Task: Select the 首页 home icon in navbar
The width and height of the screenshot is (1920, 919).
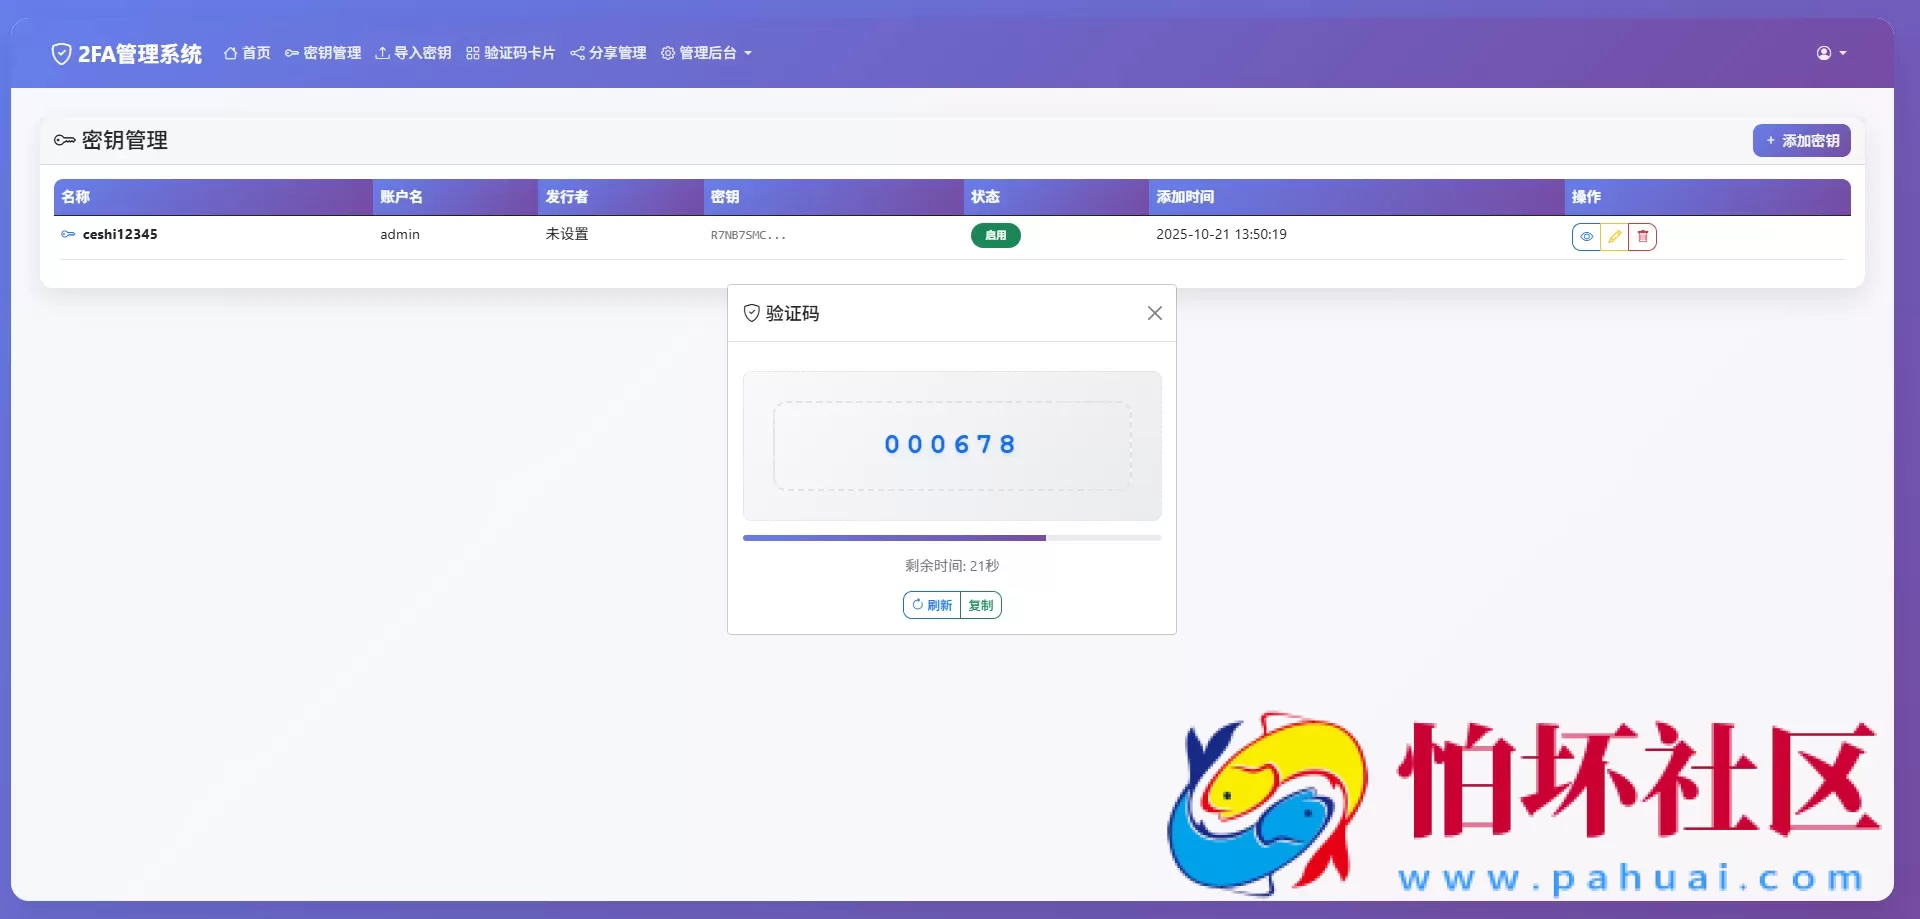Action: [x=230, y=53]
